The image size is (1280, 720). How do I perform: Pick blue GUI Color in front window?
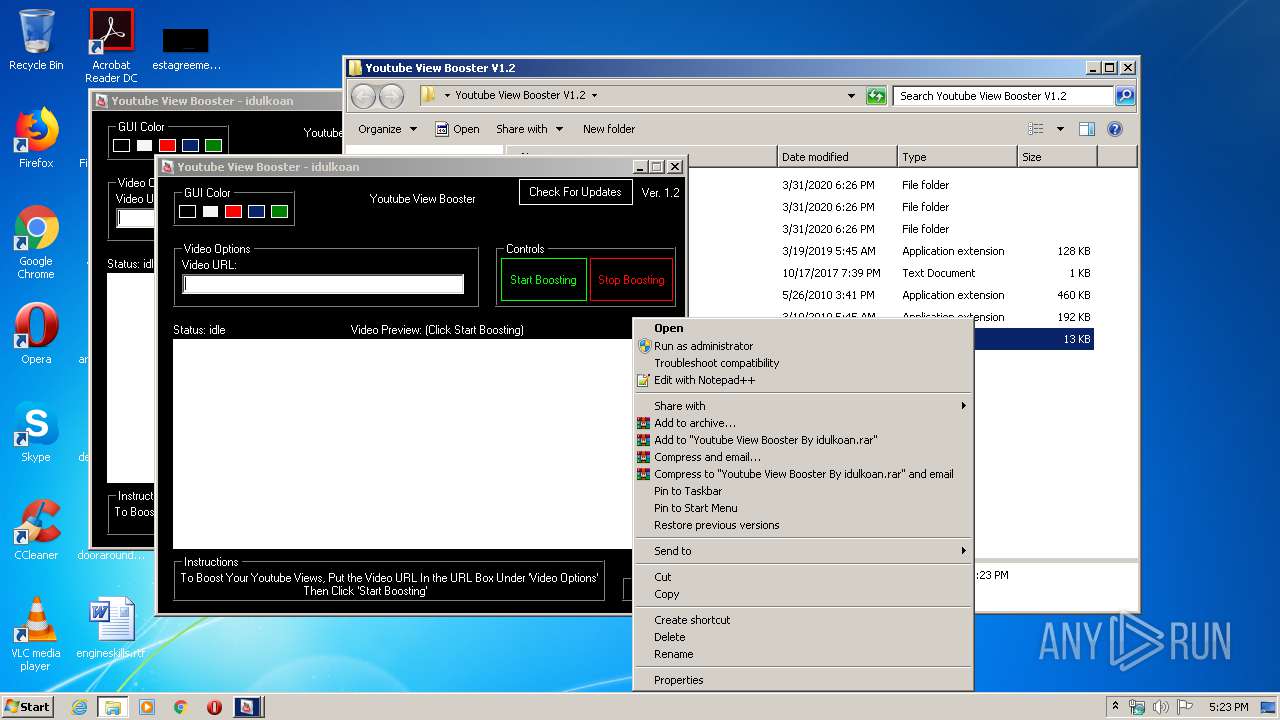coord(256,211)
